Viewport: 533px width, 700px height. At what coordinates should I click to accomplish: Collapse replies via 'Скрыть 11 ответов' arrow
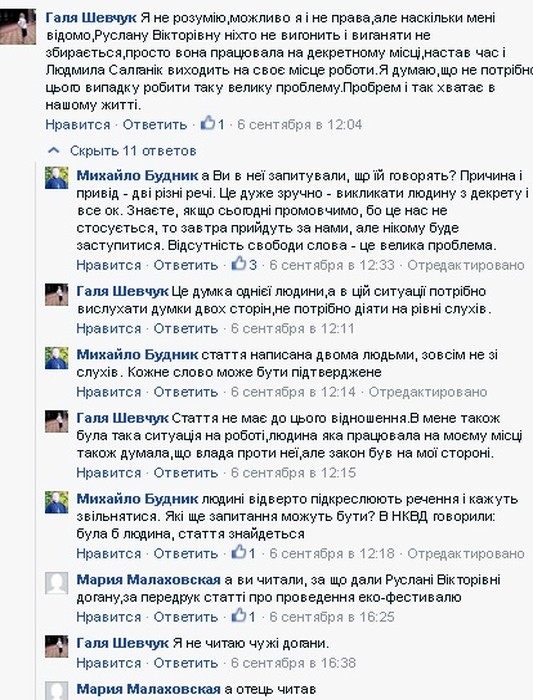pos(54,151)
